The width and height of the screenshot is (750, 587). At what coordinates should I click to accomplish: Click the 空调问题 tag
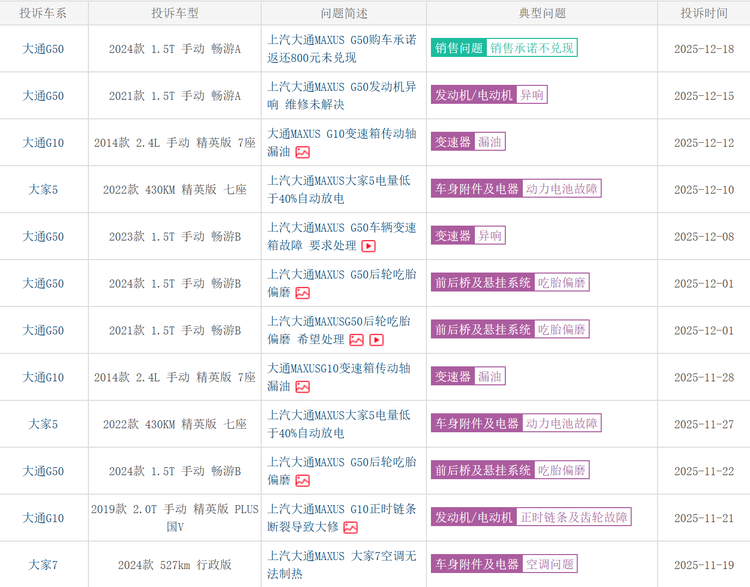[550, 565]
